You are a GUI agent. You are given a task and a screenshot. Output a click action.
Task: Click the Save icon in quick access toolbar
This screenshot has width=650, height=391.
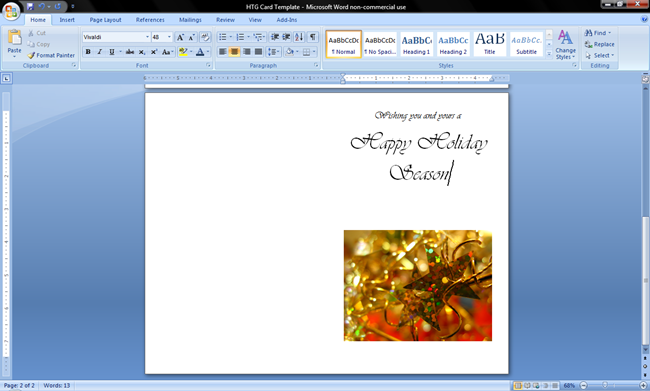point(30,7)
